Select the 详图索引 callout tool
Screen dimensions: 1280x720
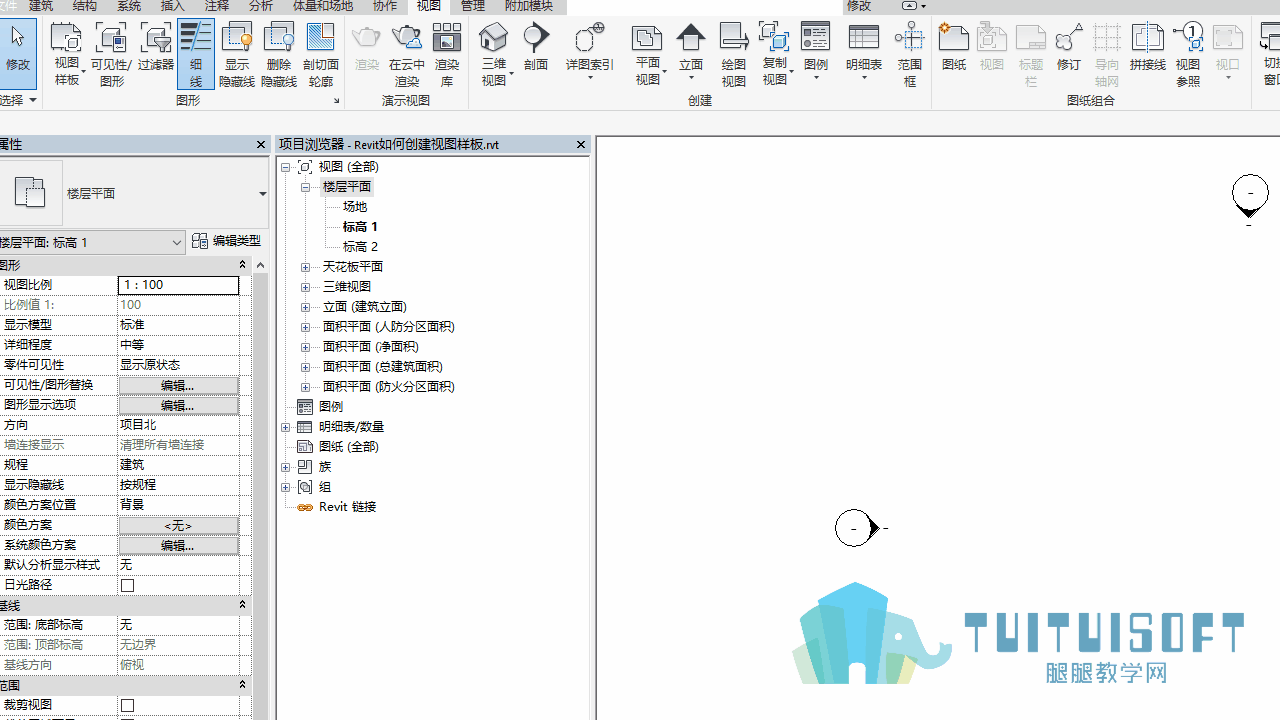pyautogui.click(x=590, y=52)
